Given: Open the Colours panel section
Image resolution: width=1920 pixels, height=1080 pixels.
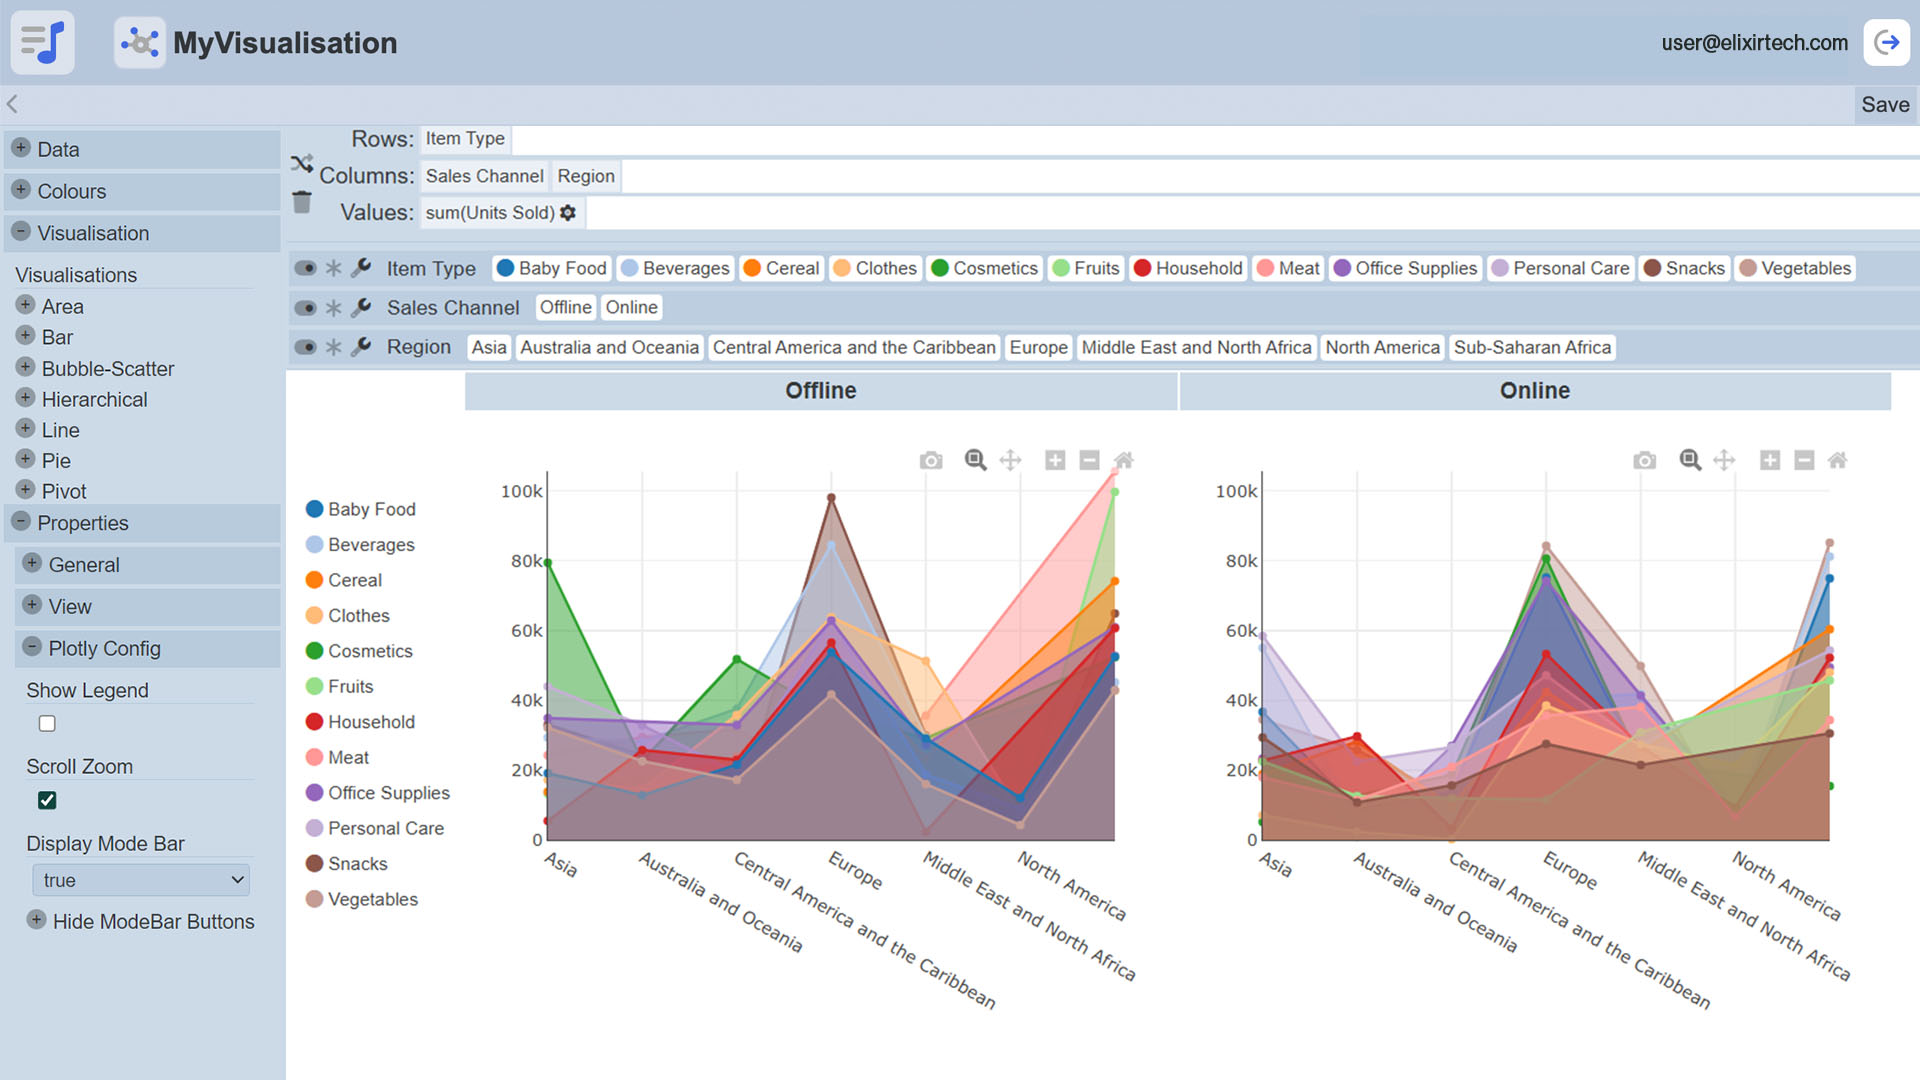Looking at the screenshot, I should tap(71, 191).
